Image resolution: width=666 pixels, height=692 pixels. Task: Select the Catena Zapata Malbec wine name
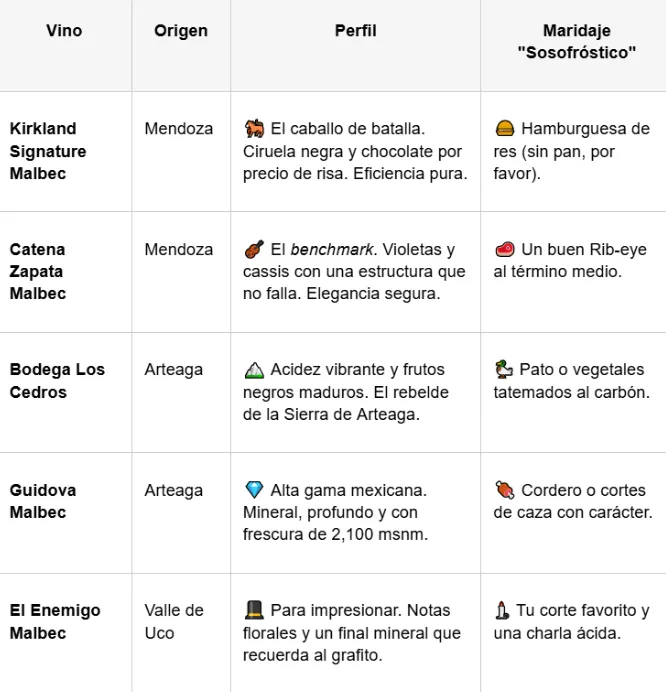(x=40, y=271)
